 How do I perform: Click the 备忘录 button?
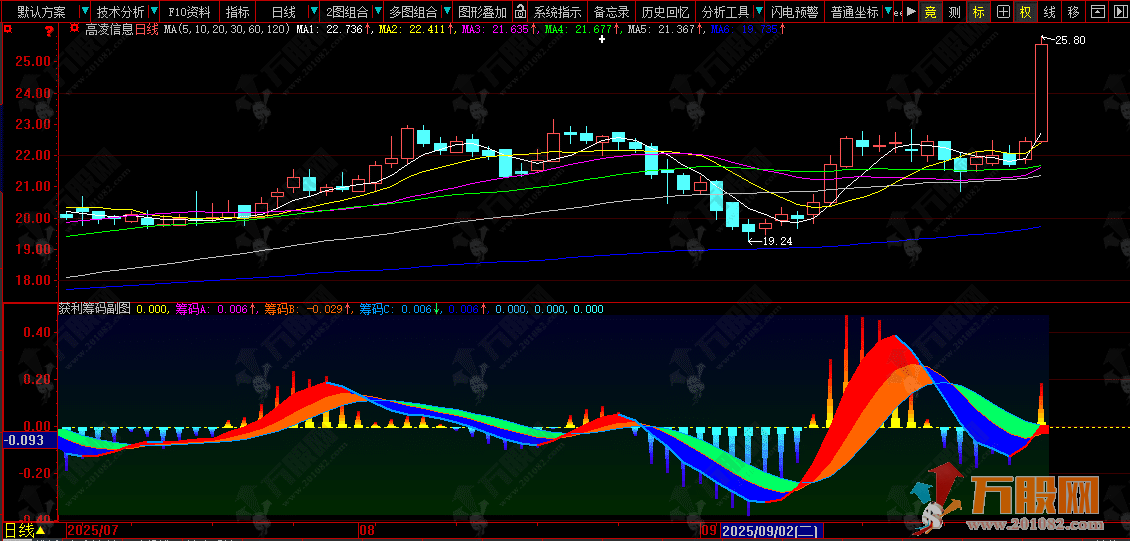click(611, 12)
